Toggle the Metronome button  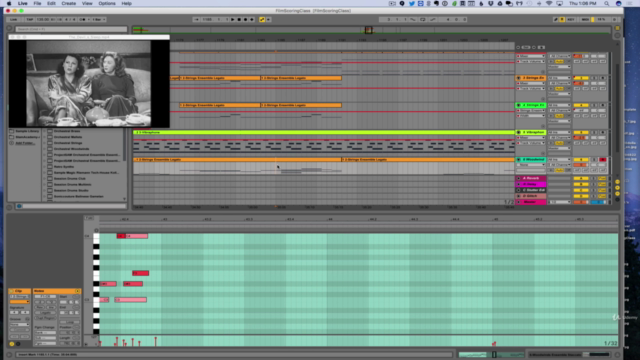pyautogui.click(x=83, y=19)
